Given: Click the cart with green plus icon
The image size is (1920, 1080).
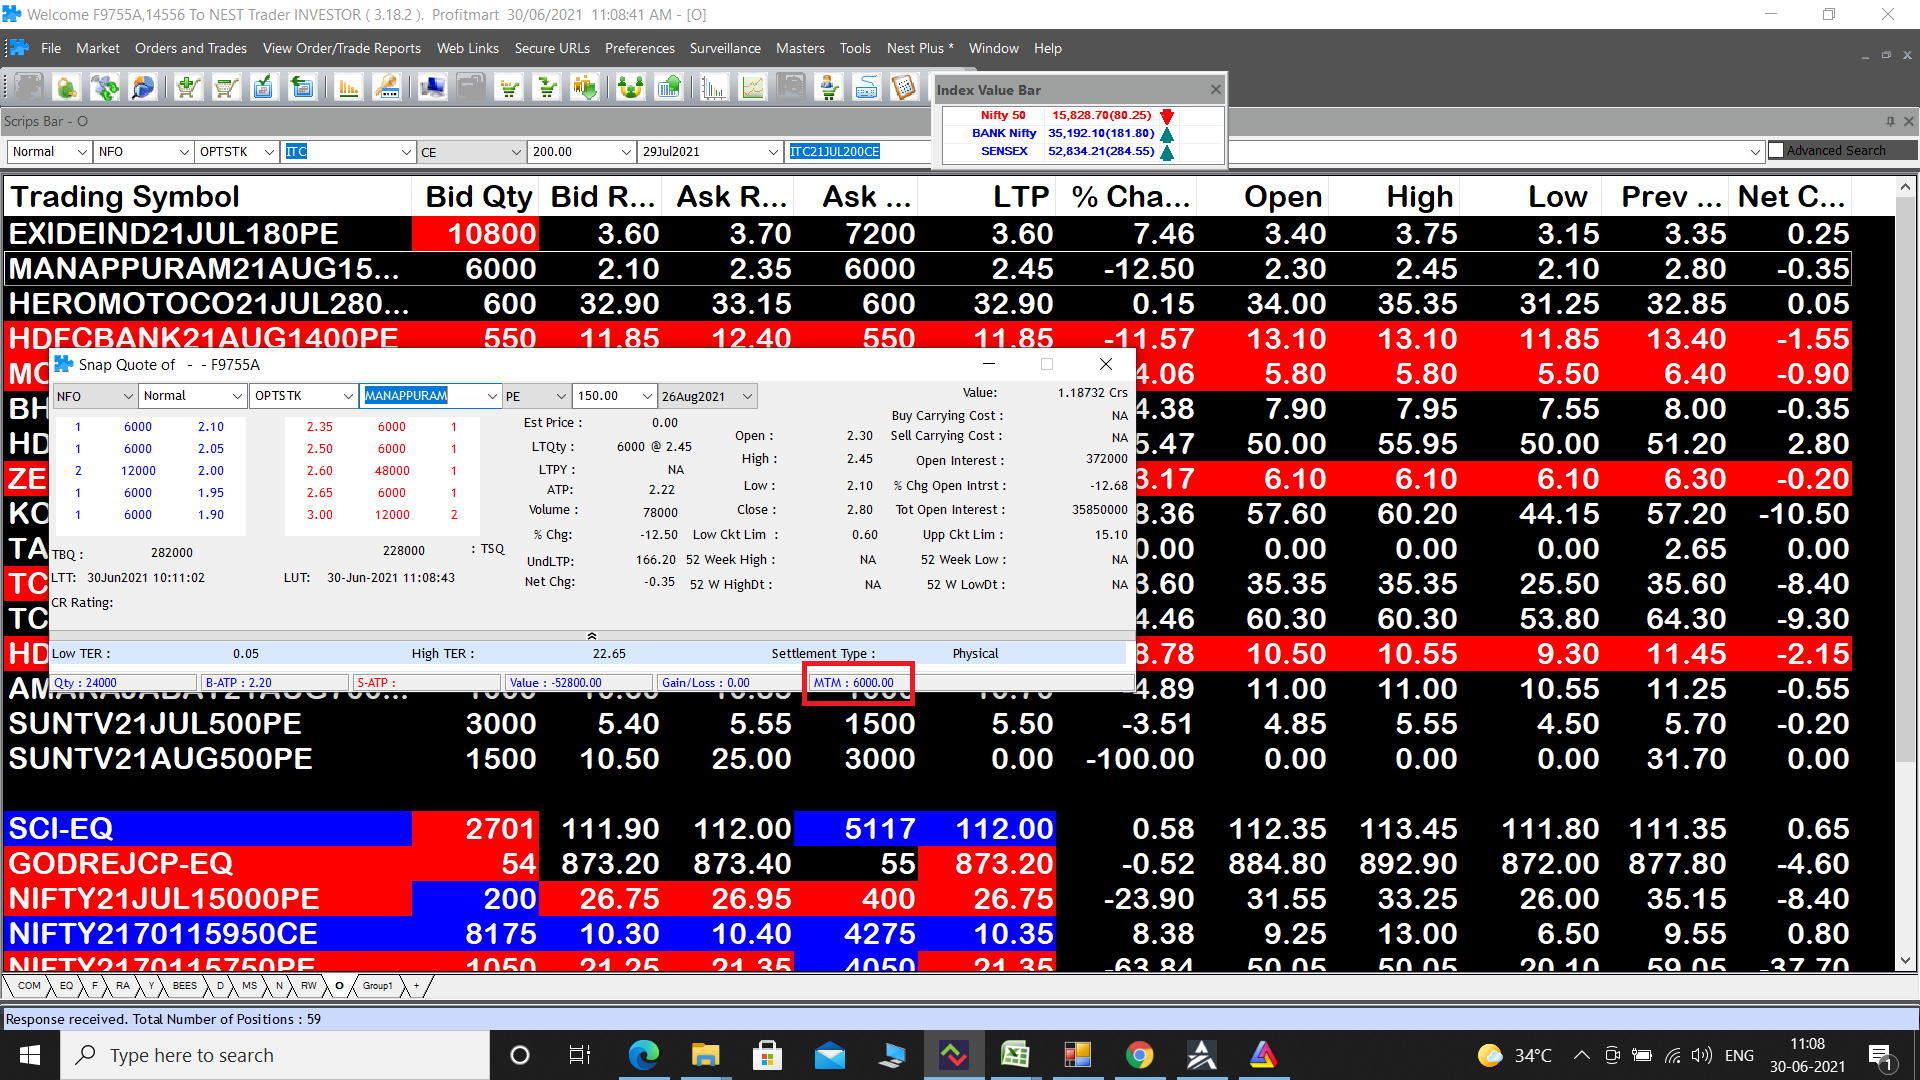Looking at the screenshot, I should tap(187, 88).
